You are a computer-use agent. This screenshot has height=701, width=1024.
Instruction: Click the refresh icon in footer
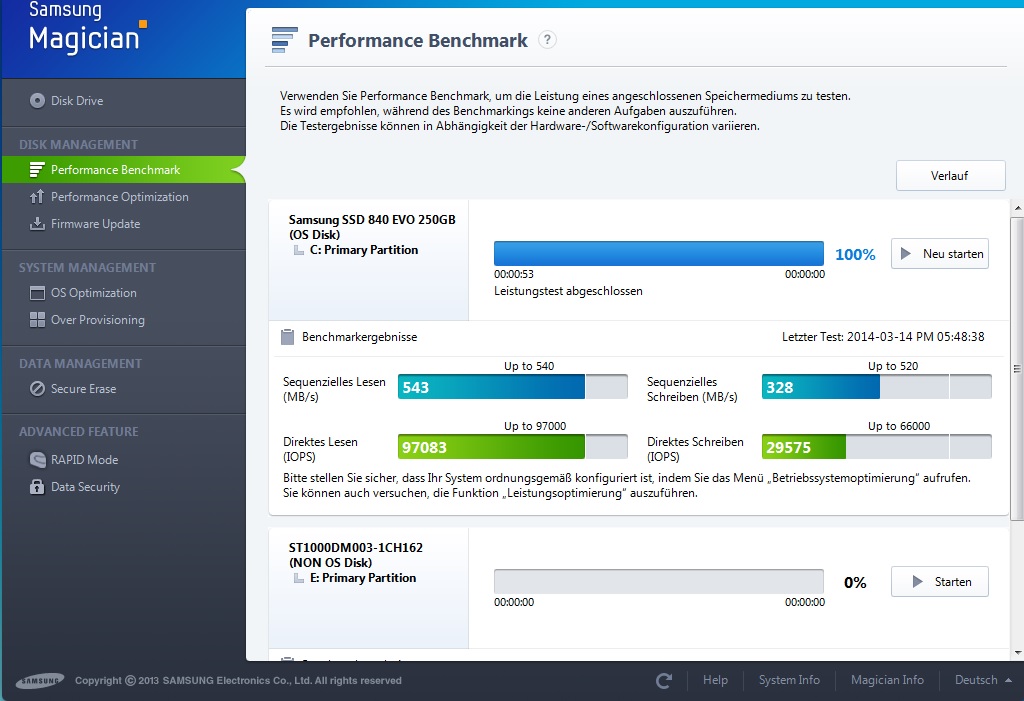(x=664, y=681)
